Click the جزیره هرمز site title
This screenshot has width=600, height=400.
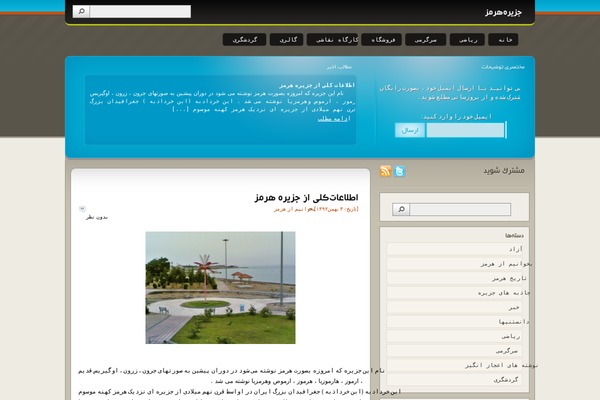[x=503, y=12]
